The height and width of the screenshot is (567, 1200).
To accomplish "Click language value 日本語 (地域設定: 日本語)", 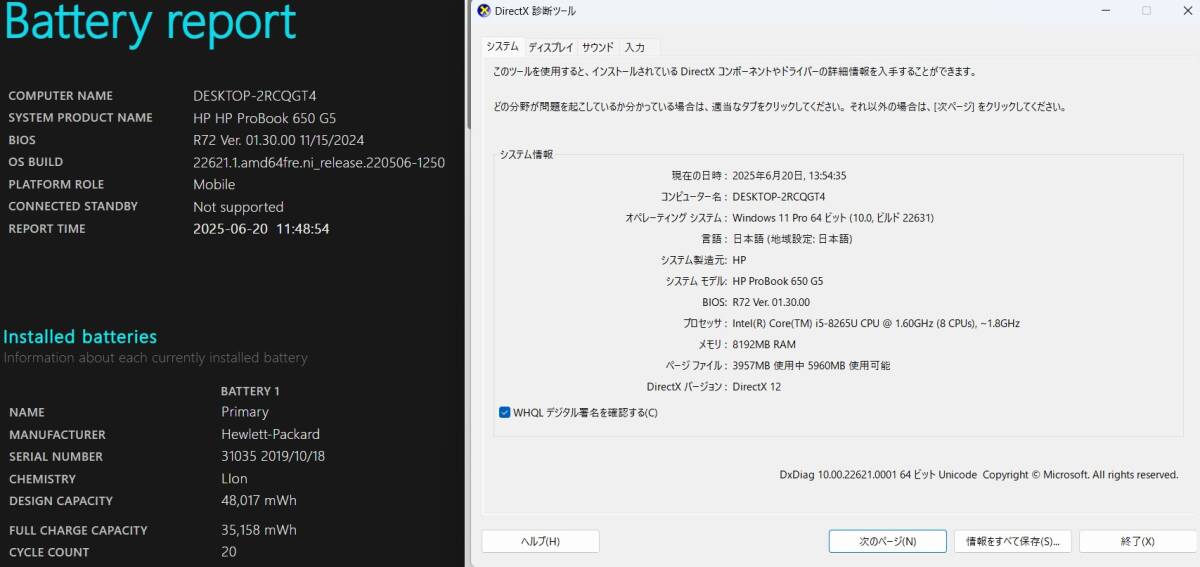I will click(x=792, y=239).
